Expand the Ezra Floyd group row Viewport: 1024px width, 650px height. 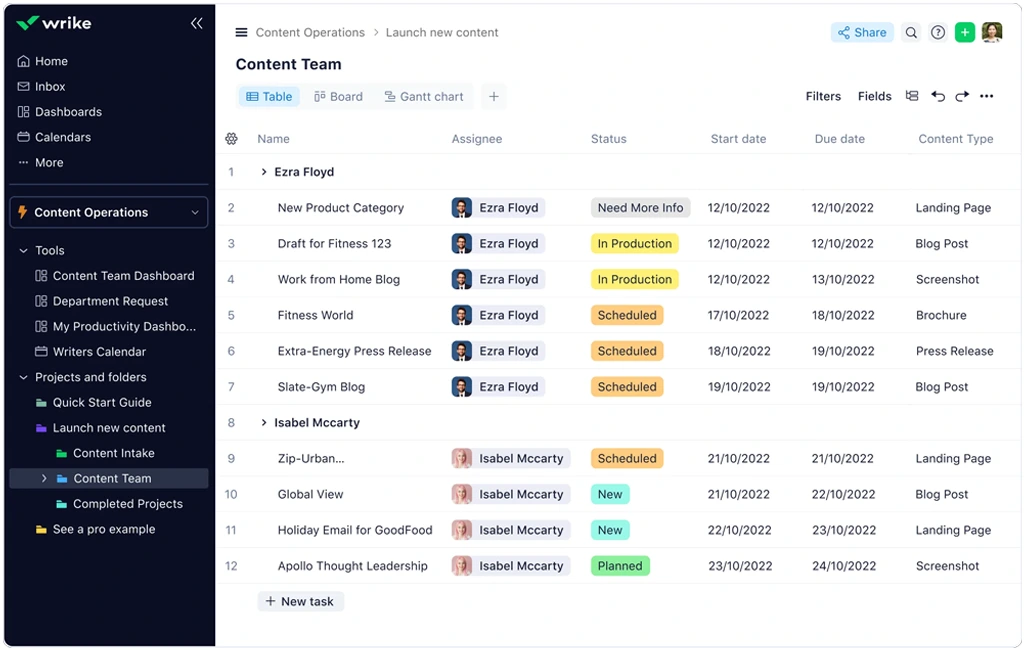264,172
